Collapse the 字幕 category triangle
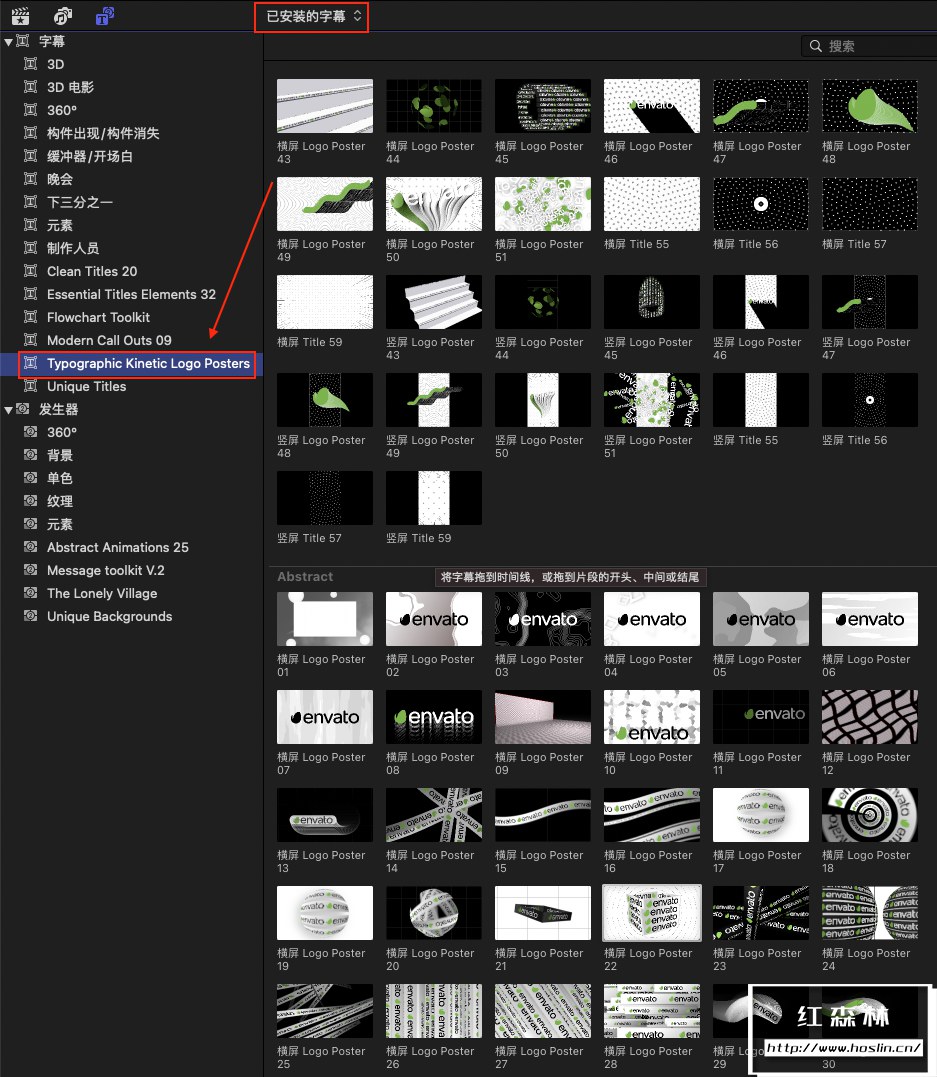 (x=8, y=42)
